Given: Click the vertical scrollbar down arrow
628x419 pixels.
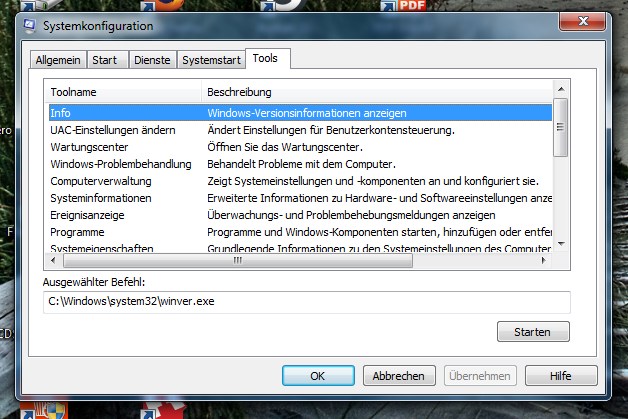Looking at the screenshot, I should 561,244.
